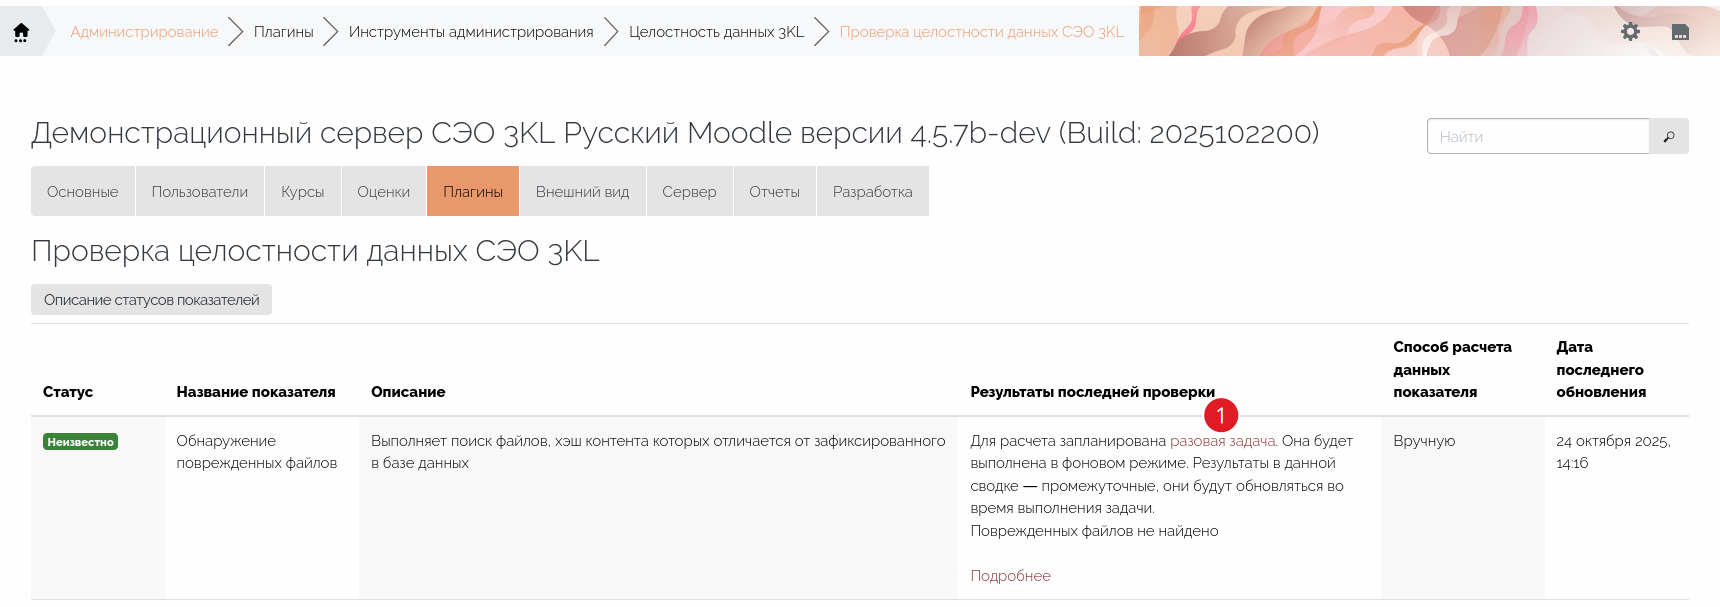Viewport: 1720px width, 607px height.
Task: Switch to the 'Основные' tab
Action: click(83, 192)
